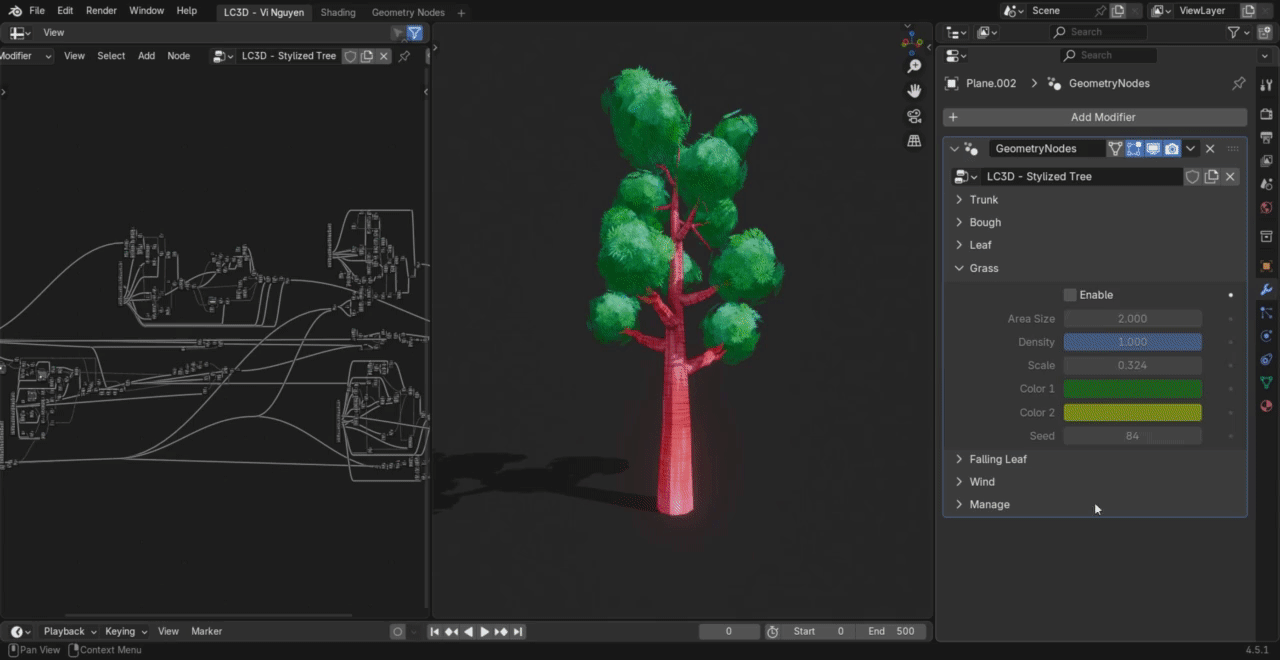Toggle modifier render visibility
Screen dimensions: 1280x660
[x=1172, y=148]
